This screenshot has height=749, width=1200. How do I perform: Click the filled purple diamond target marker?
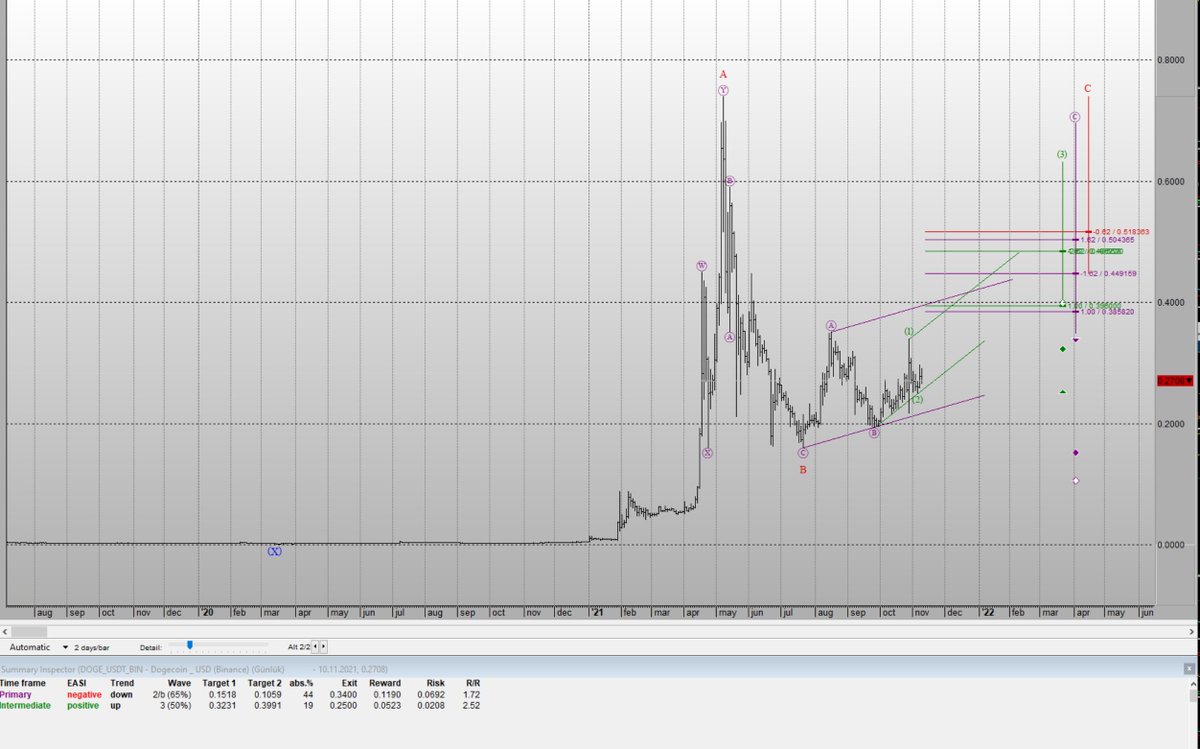click(1075, 453)
